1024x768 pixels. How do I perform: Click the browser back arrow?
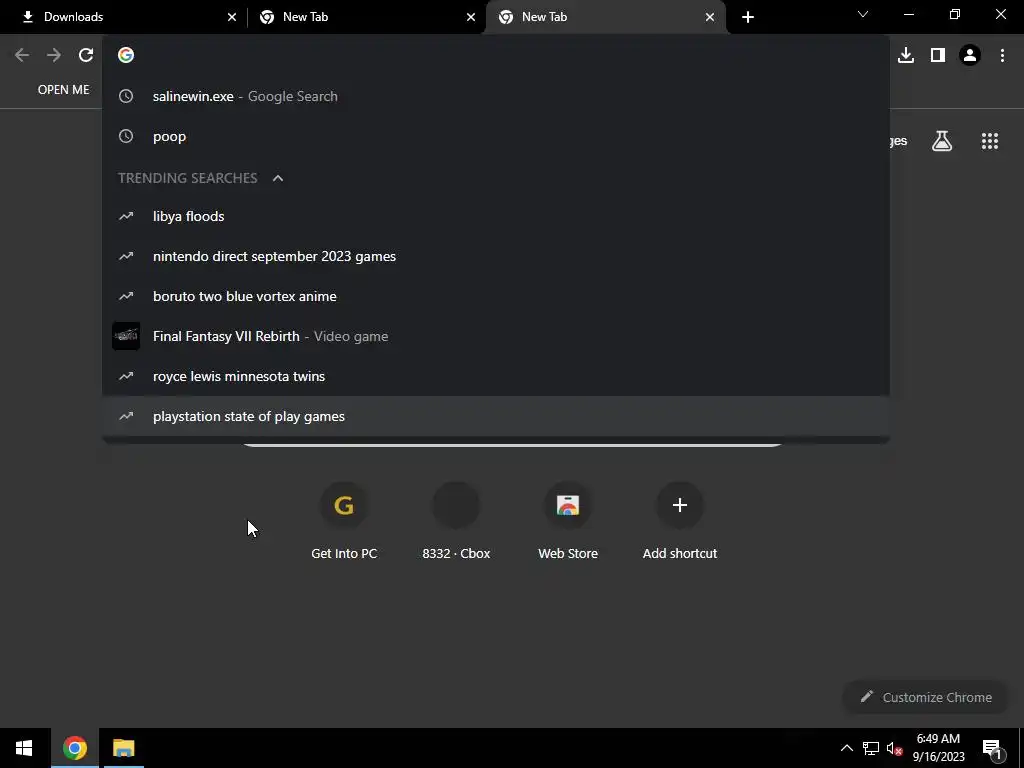(x=22, y=56)
